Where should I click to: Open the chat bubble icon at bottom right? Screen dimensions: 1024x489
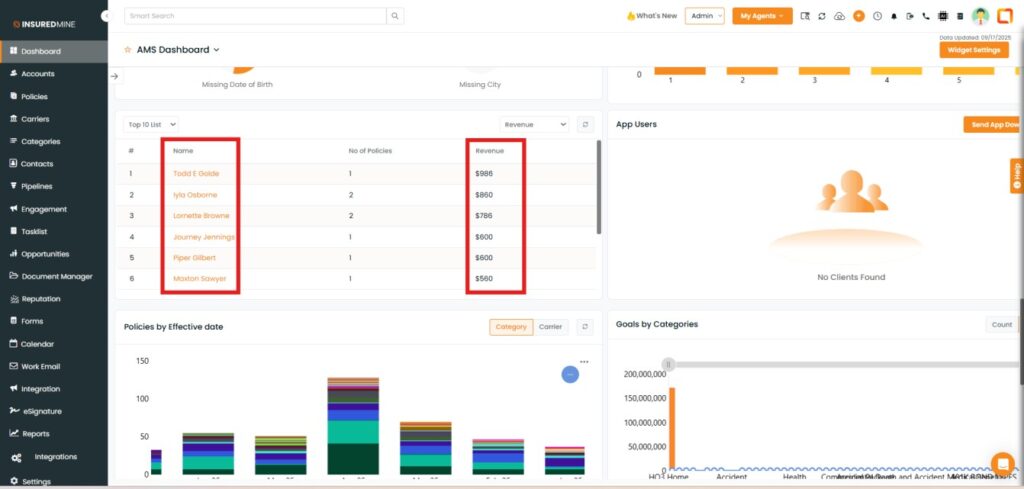click(1001, 464)
